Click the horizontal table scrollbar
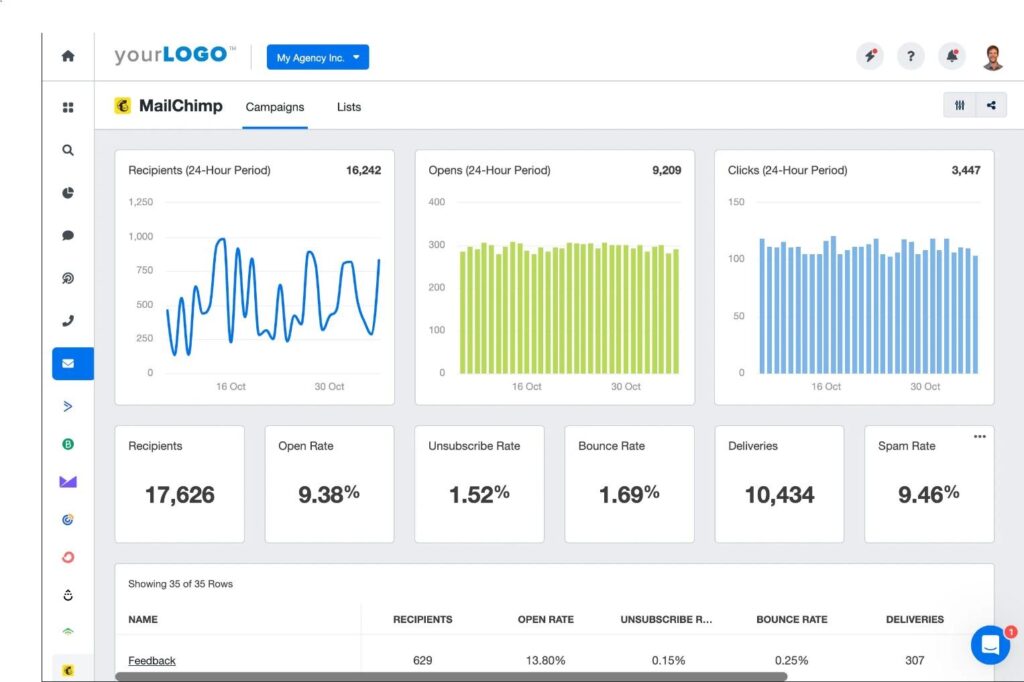The height and width of the screenshot is (682, 1024). [450, 677]
